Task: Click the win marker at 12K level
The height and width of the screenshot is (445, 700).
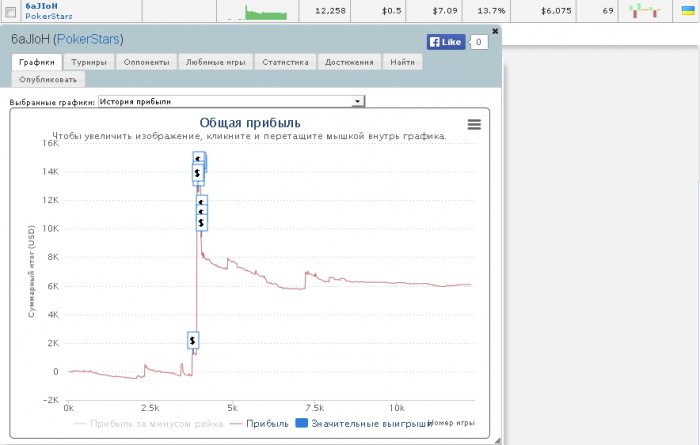Action: pyautogui.click(x=201, y=201)
